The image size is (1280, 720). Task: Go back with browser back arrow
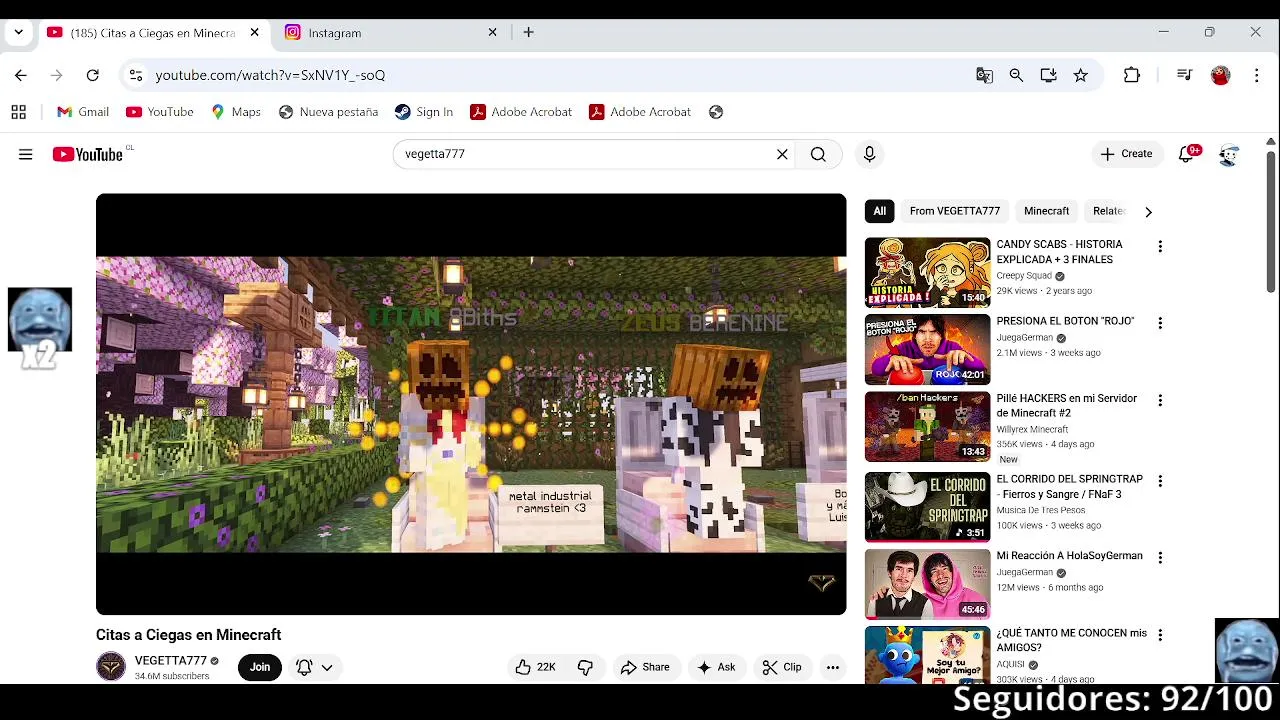coord(21,75)
